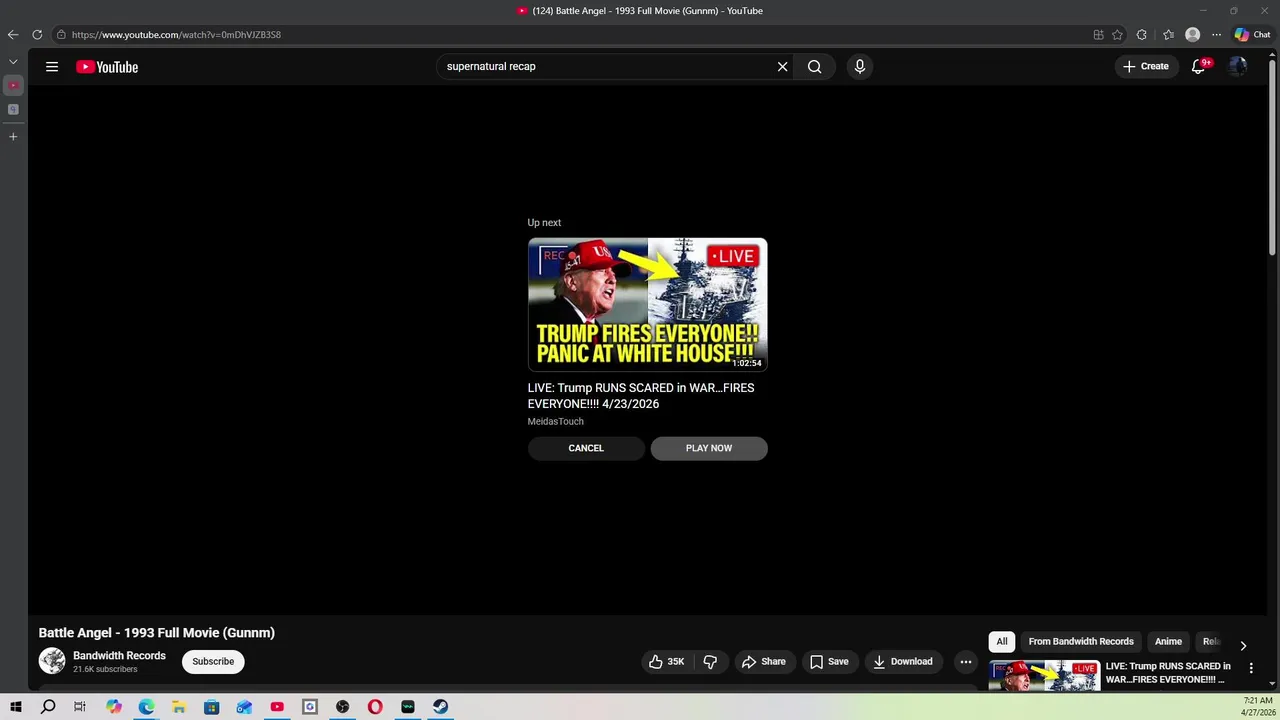This screenshot has height=720, width=1280.
Task: Open the browser profile icon
Action: 1192,35
